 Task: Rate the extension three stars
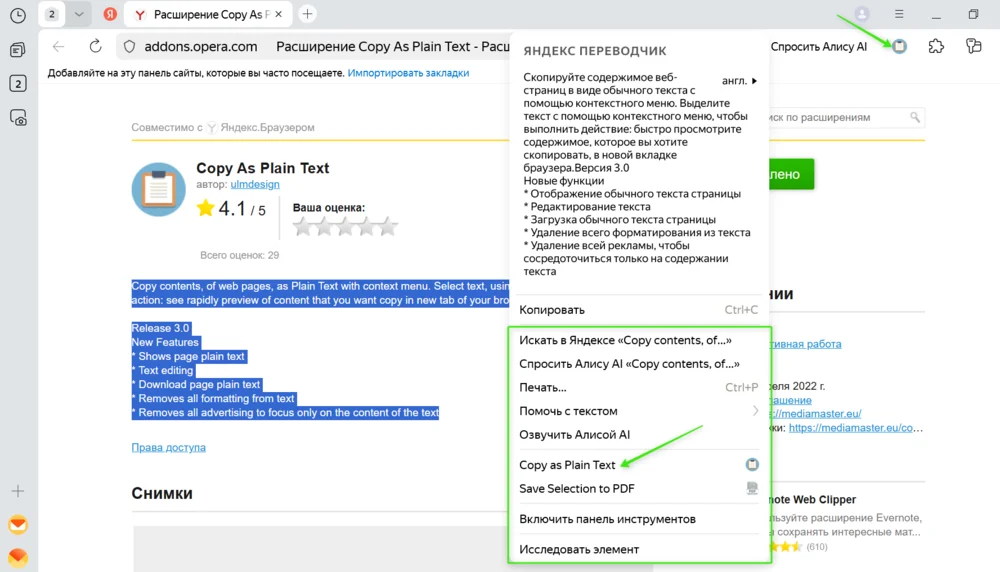345,226
